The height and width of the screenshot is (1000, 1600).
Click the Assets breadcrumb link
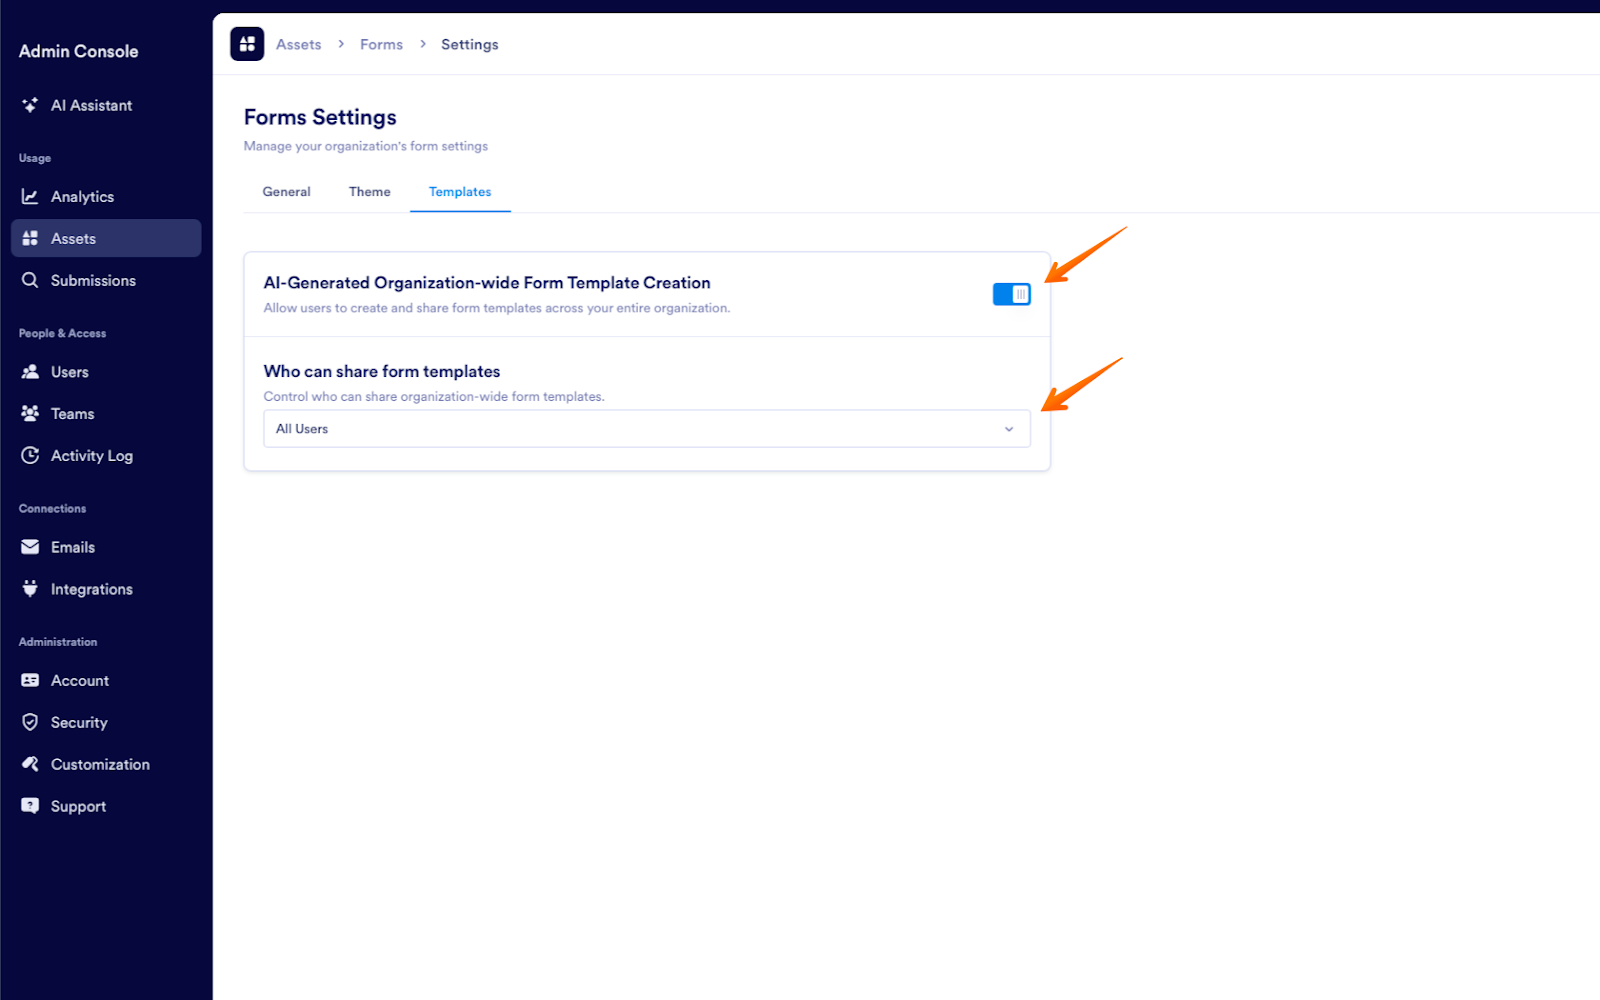(x=298, y=44)
